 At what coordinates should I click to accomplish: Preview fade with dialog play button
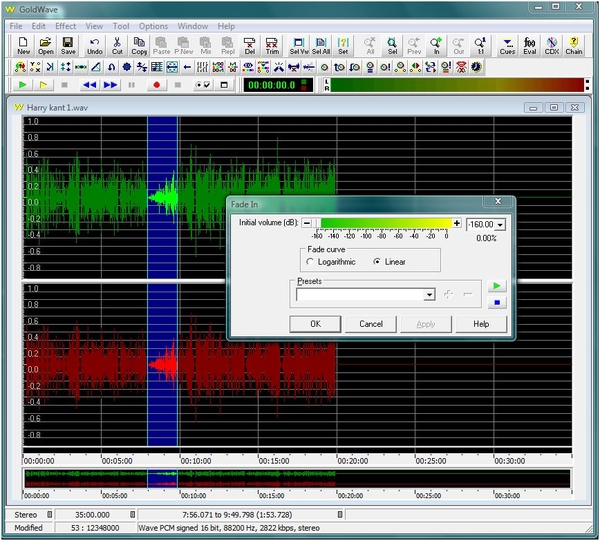pyautogui.click(x=497, y=286)
